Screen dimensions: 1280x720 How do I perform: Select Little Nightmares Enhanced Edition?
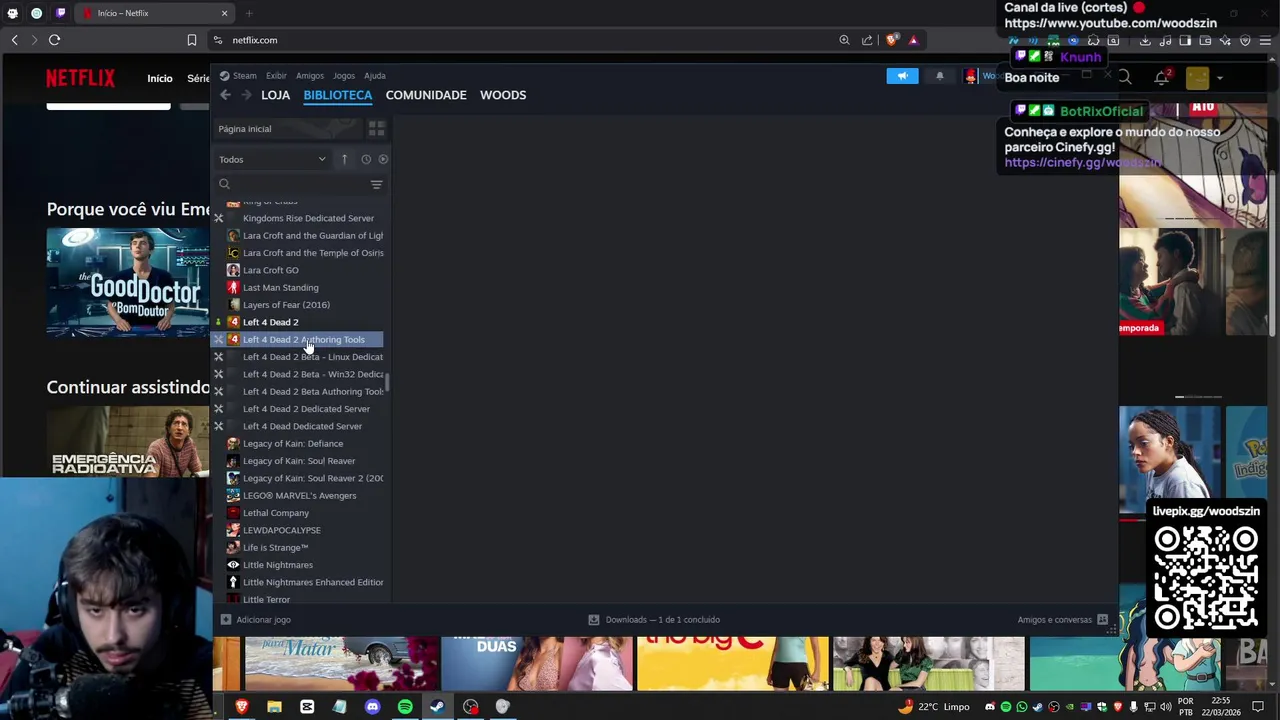click(x=300, y=582)
